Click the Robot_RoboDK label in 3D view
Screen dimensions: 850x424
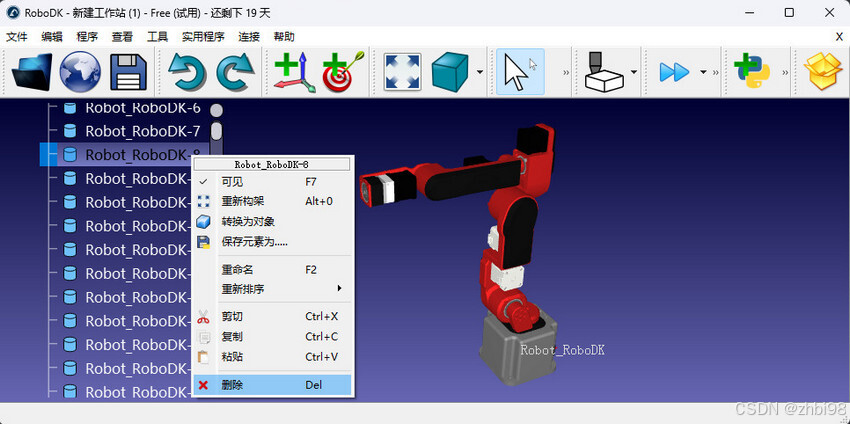point(562,350)
